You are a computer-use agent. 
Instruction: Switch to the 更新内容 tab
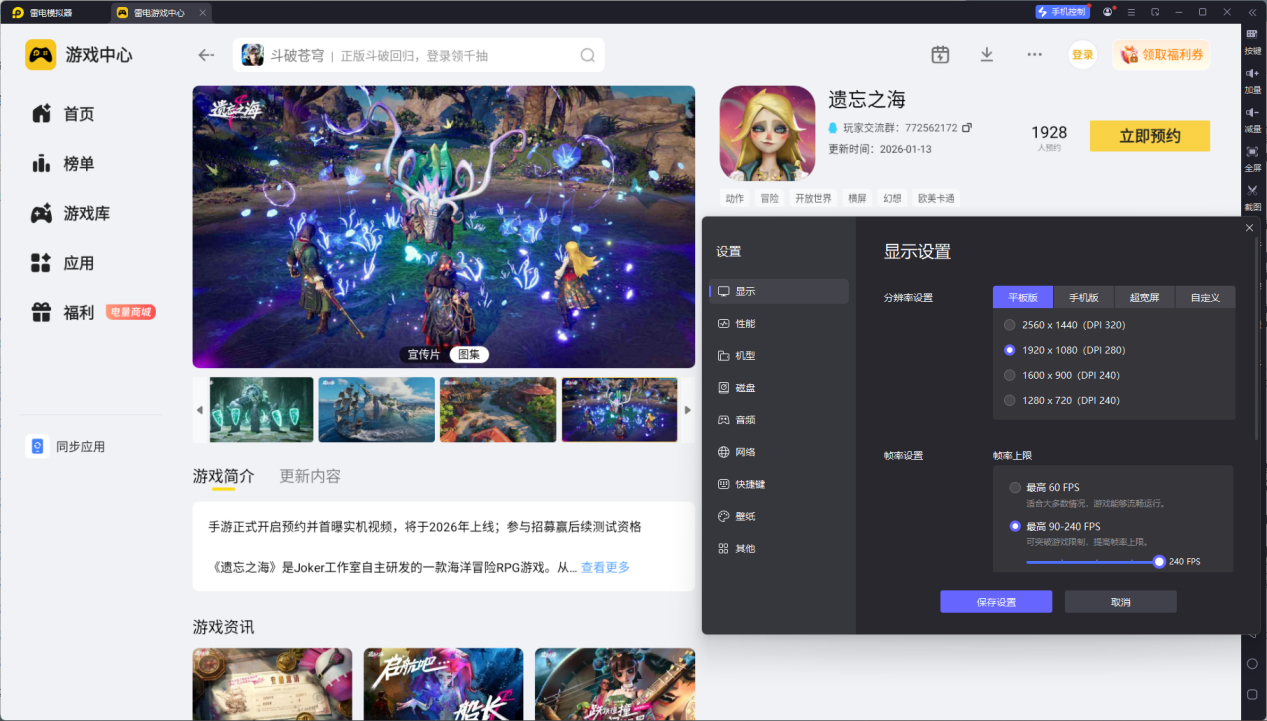coord(310,476)
